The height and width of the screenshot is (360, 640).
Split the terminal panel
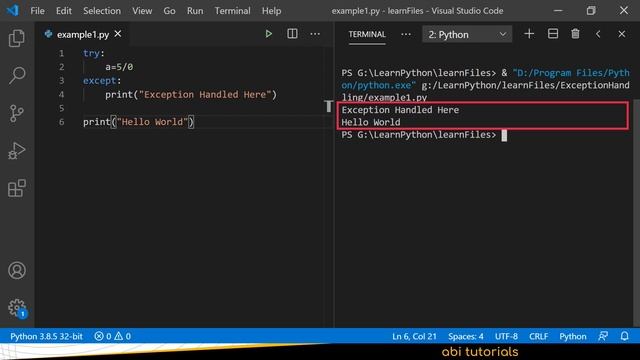coord(553,34)
